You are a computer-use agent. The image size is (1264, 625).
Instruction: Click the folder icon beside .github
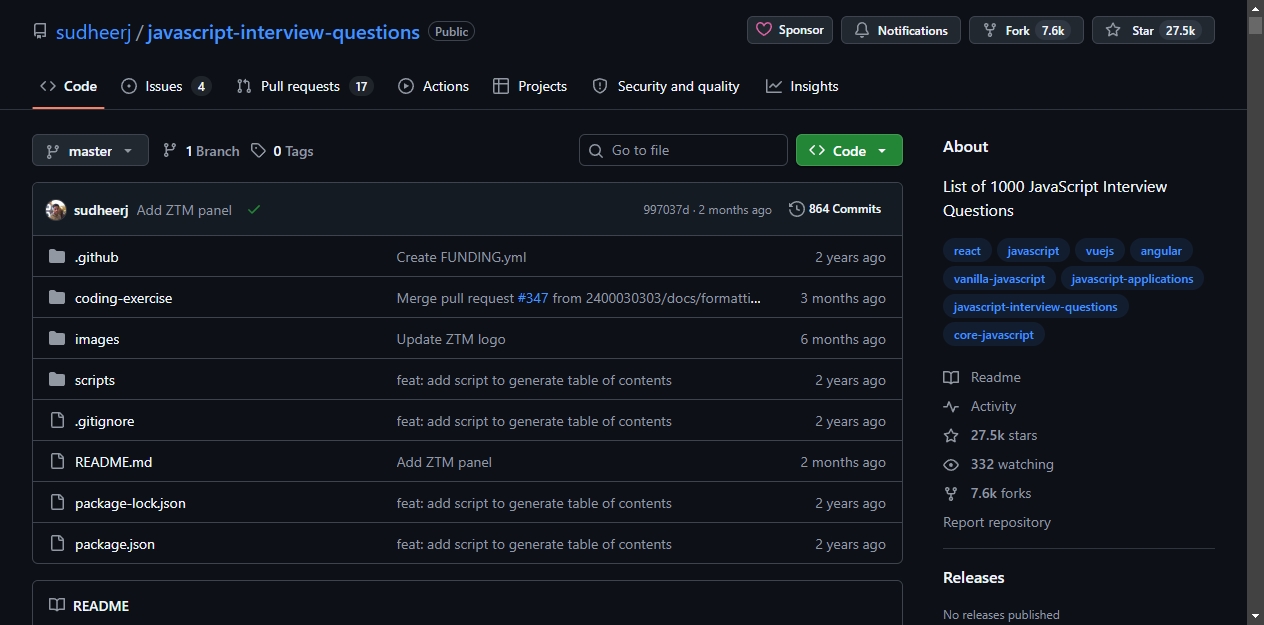[57, 257]
